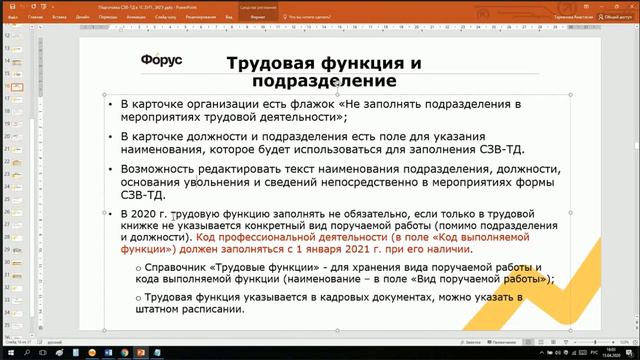Select slide thumbnail 27
640x360 pixels.
click(17, 225)
